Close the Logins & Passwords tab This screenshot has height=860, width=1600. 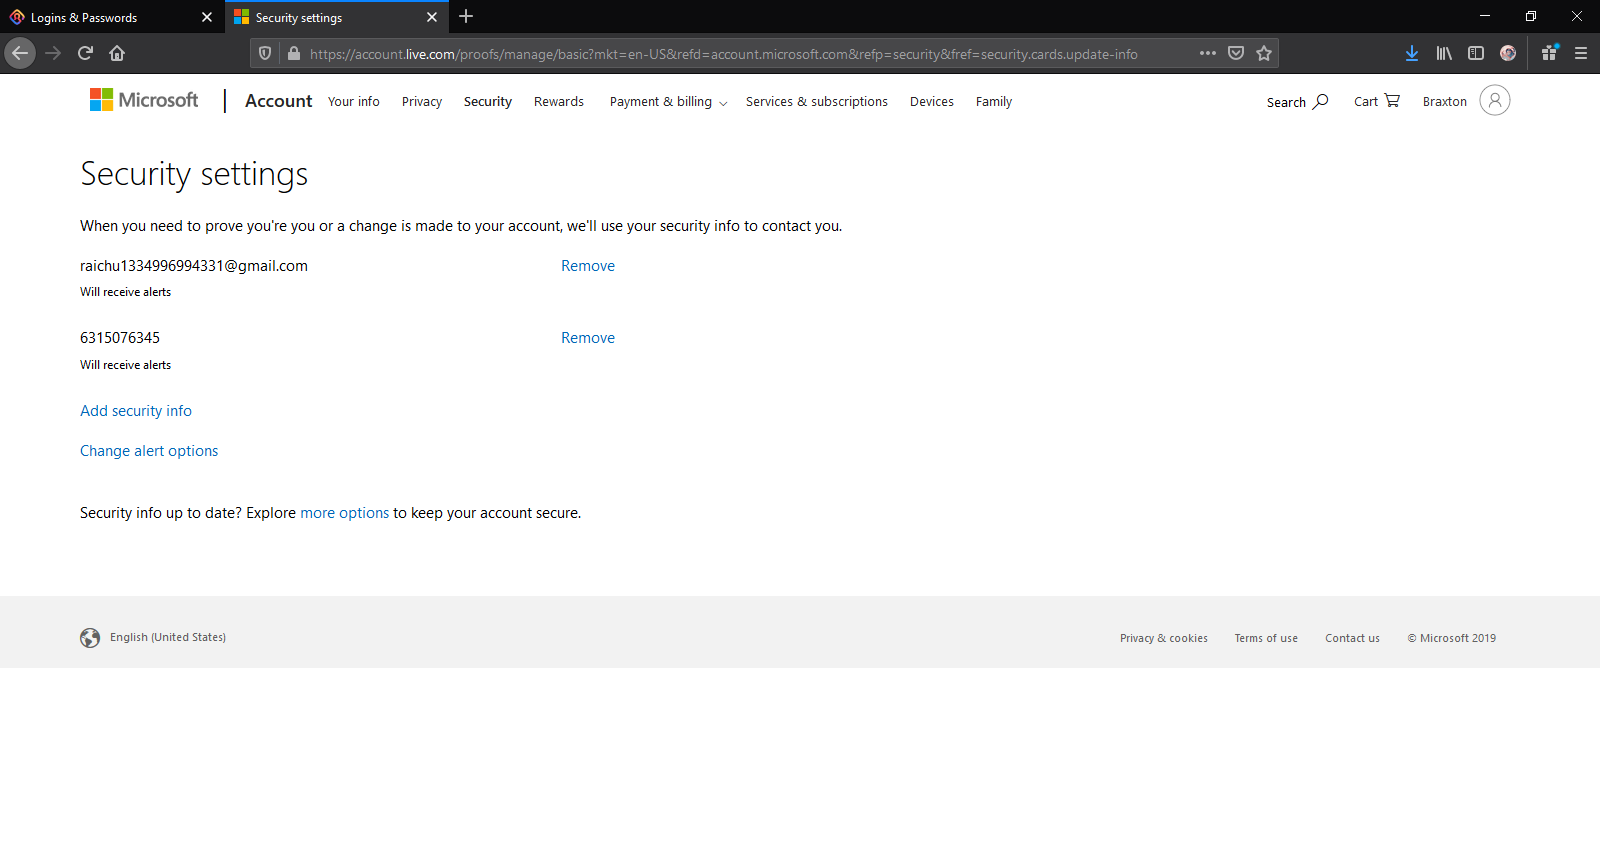click(x=207, y=17)
